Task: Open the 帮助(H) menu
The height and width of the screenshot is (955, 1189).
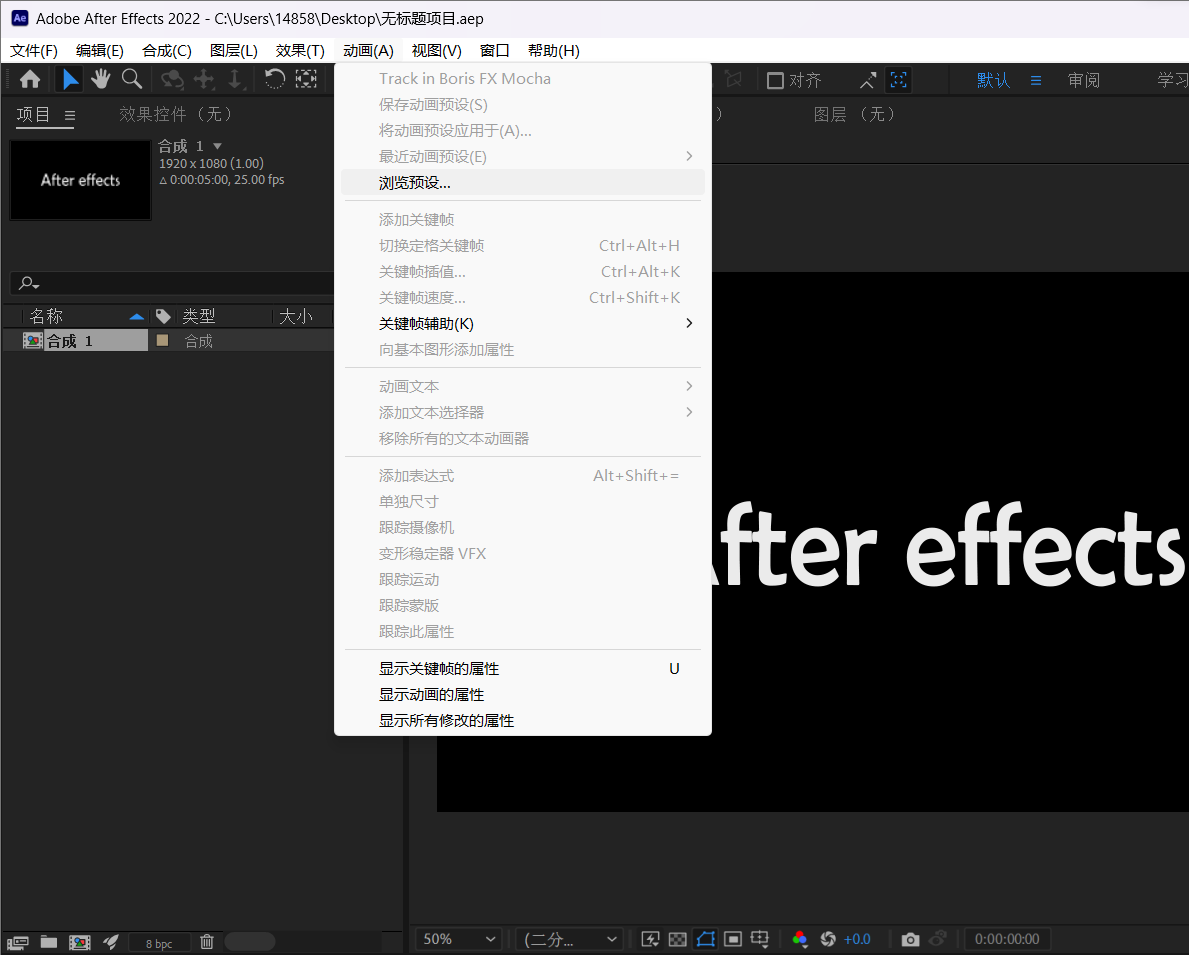Action: 554,51
